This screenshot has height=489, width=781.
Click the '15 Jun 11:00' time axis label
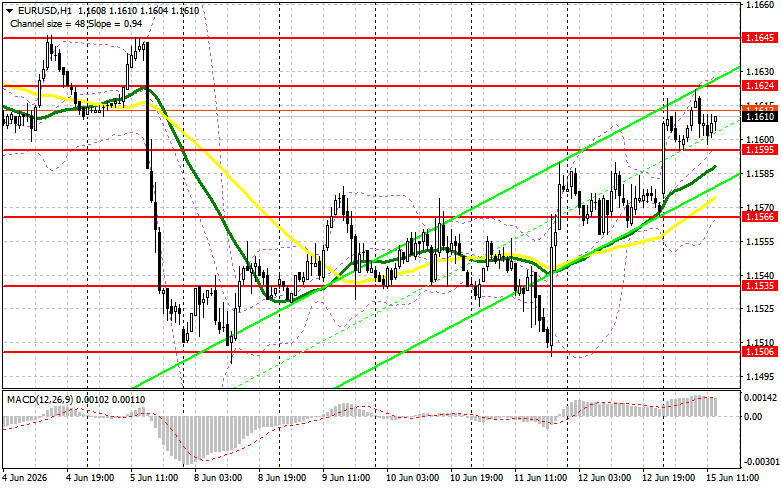point(733,478)
